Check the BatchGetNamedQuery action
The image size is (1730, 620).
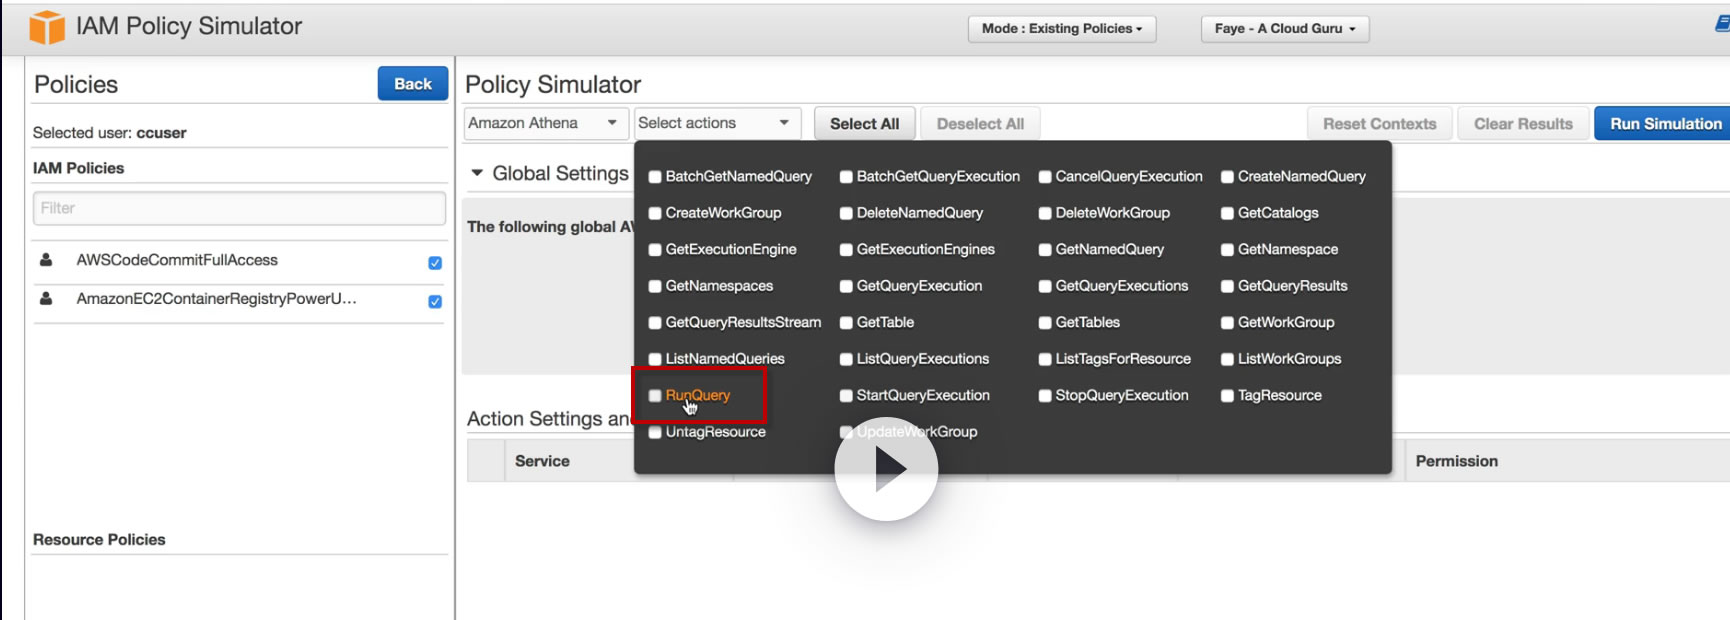tap(655, 177)
